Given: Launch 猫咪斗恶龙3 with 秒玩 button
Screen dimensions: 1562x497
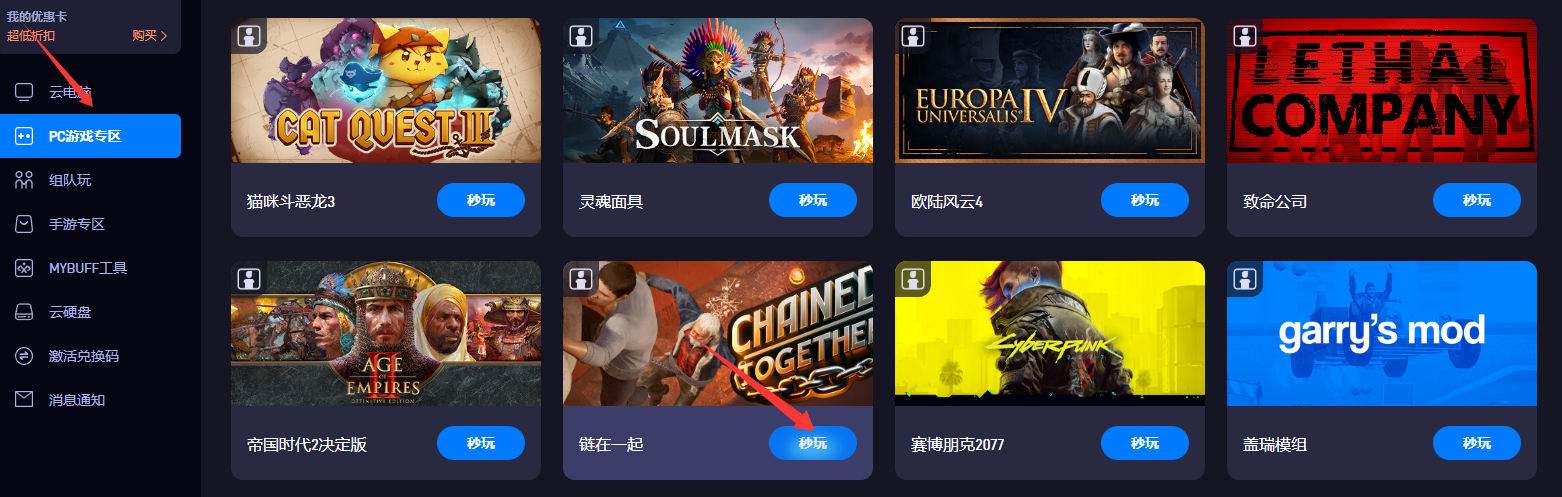Looking at the screenshot, I should coord(481,200).
